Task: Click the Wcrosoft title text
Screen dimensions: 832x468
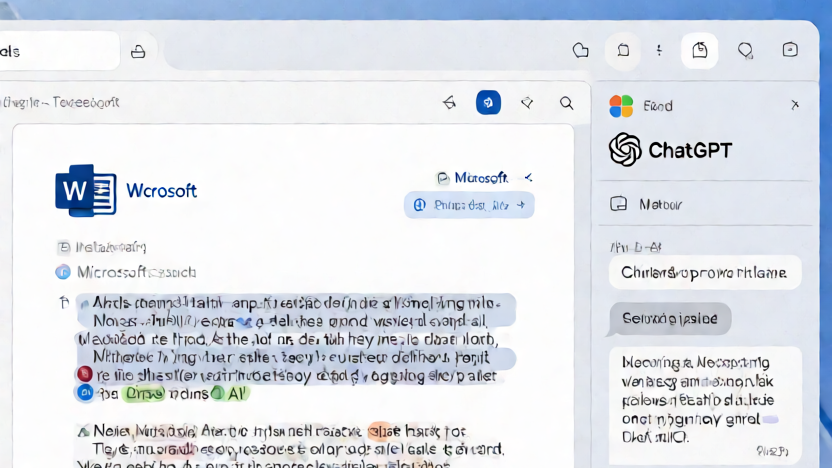Action: pyautogui.click(x=161, y=190)
